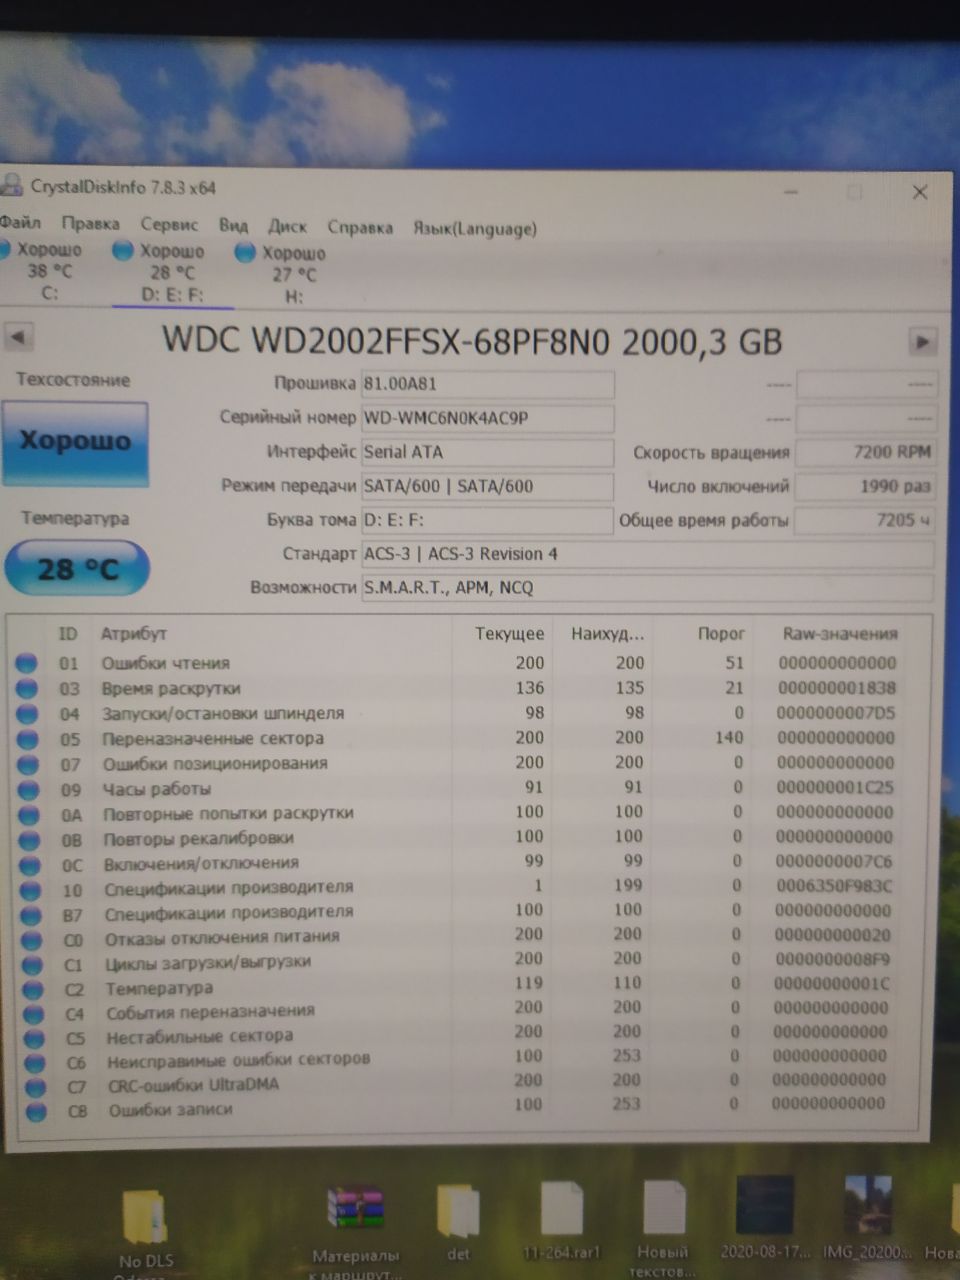Click status dot for Включения/отключения
The width and height of the screenshot is (960, 1280).
point(30,865)
